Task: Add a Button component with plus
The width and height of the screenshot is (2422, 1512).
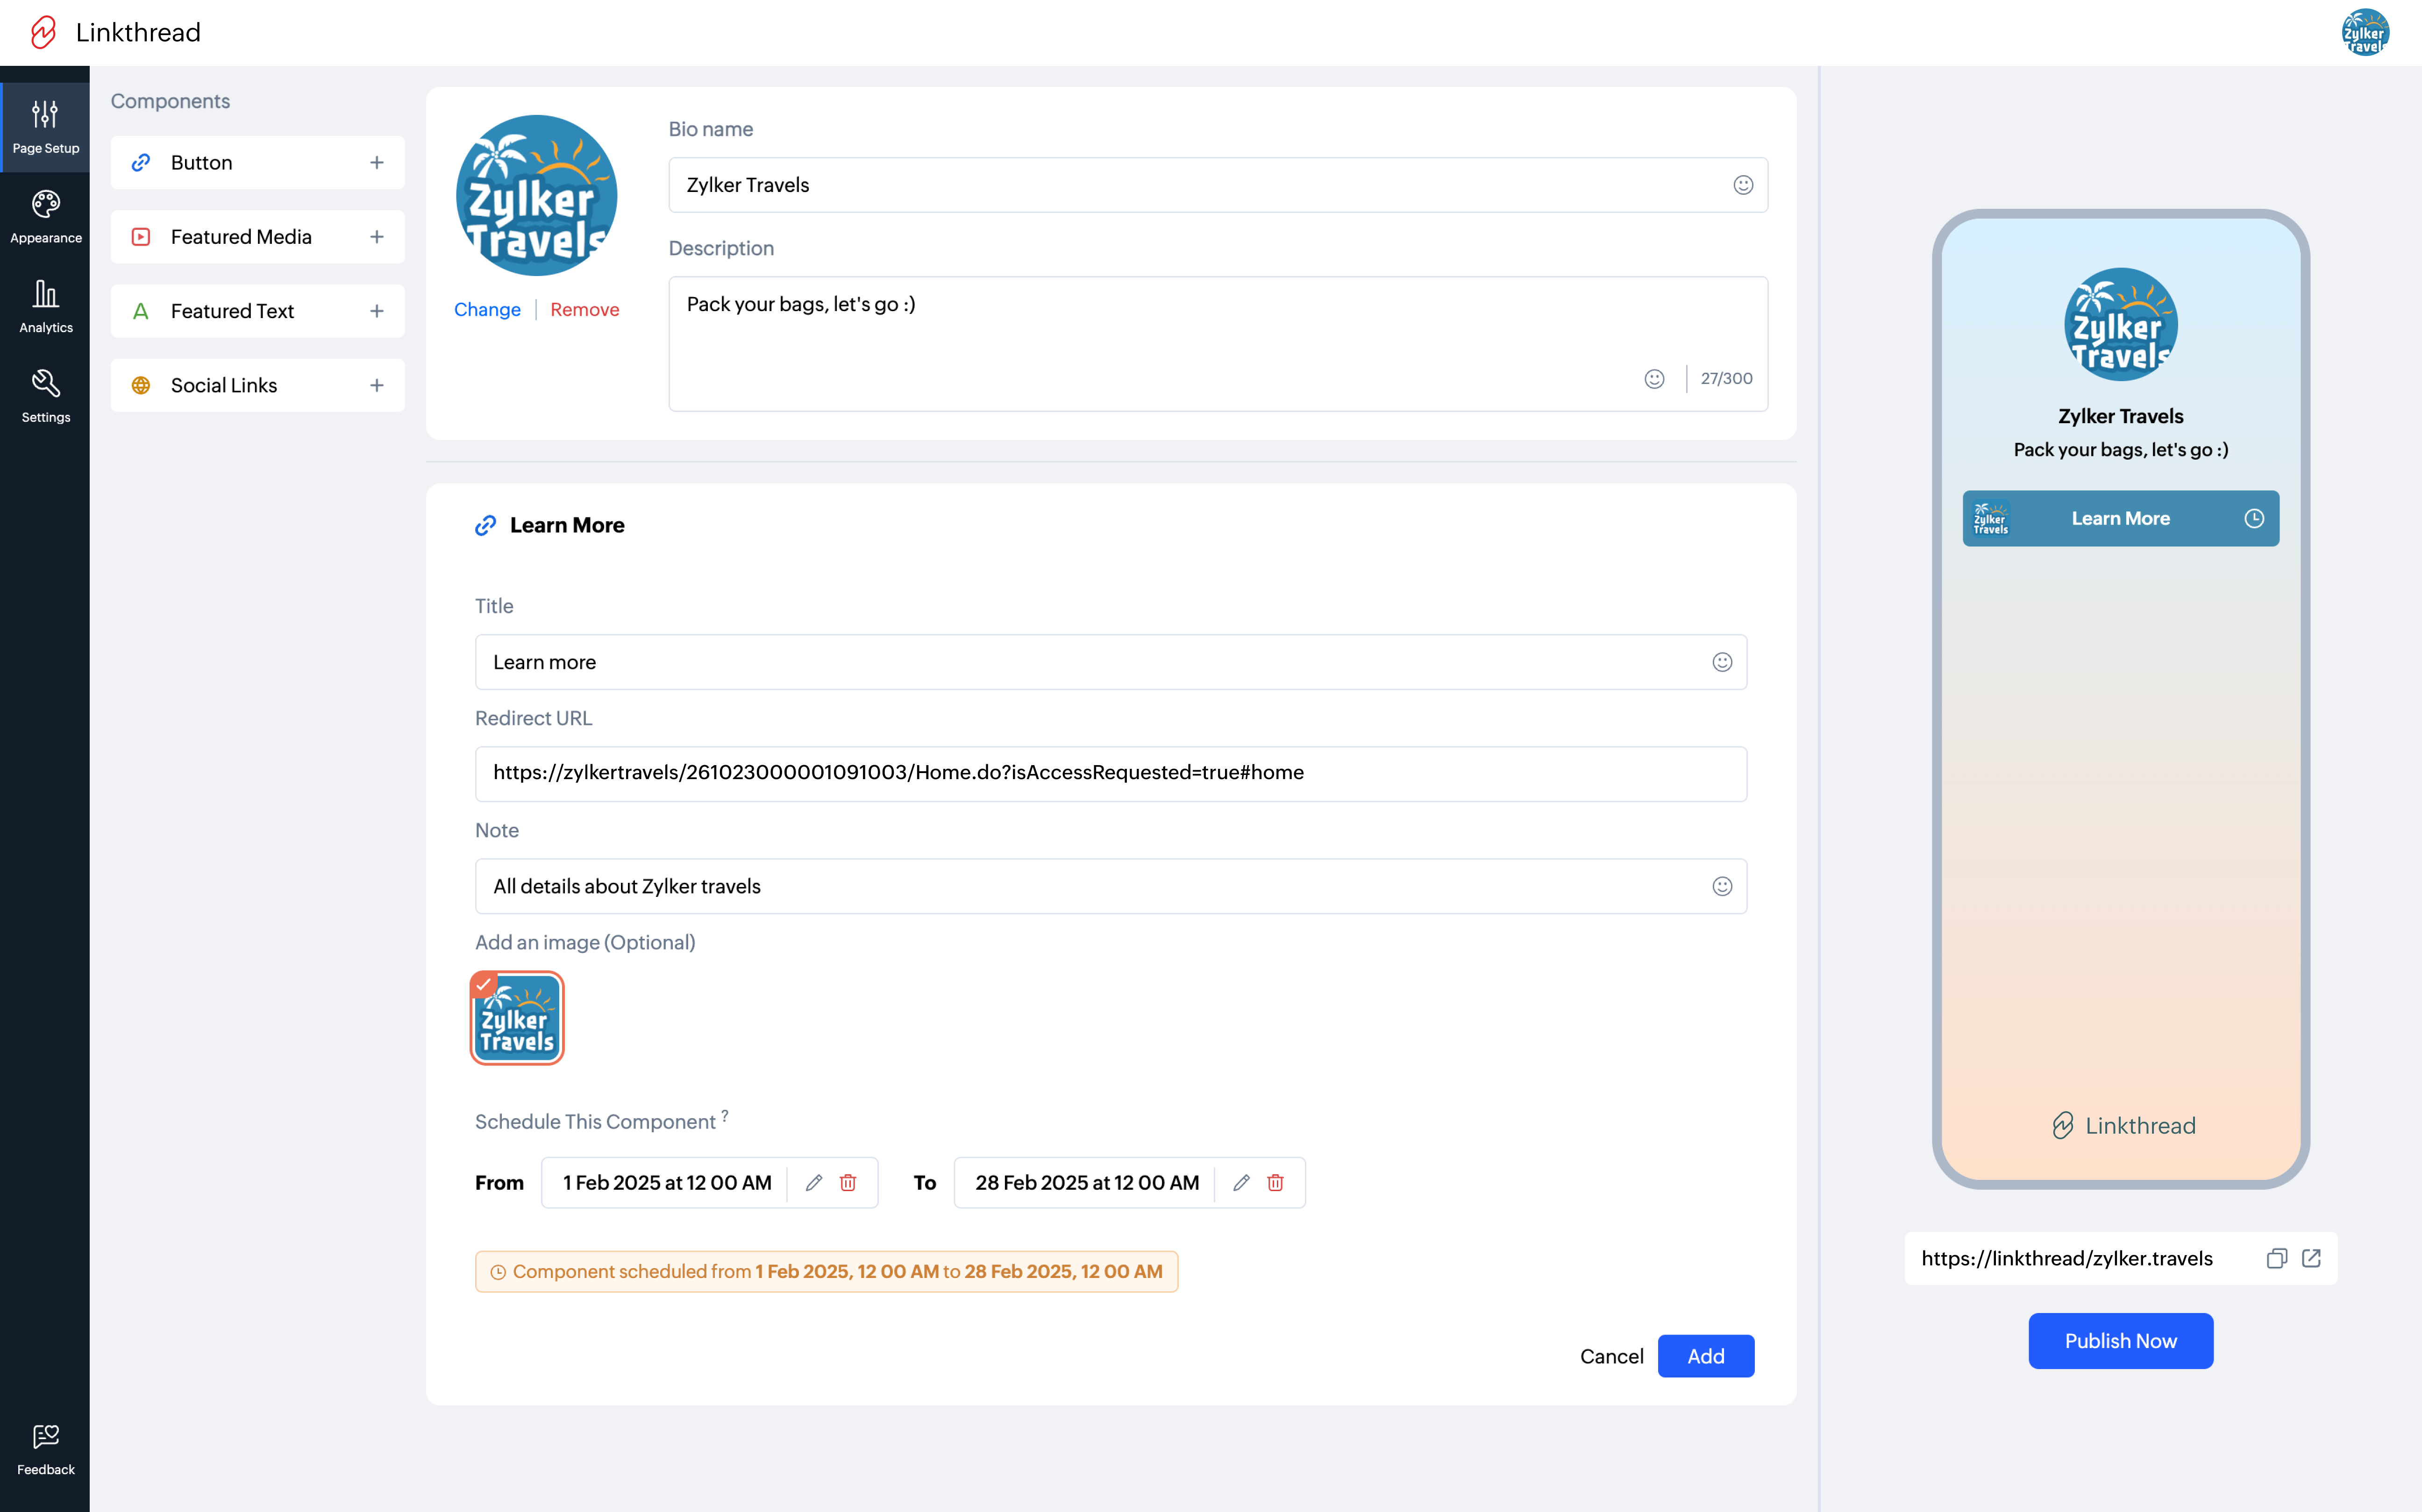Action: click(x=376, y=163)
